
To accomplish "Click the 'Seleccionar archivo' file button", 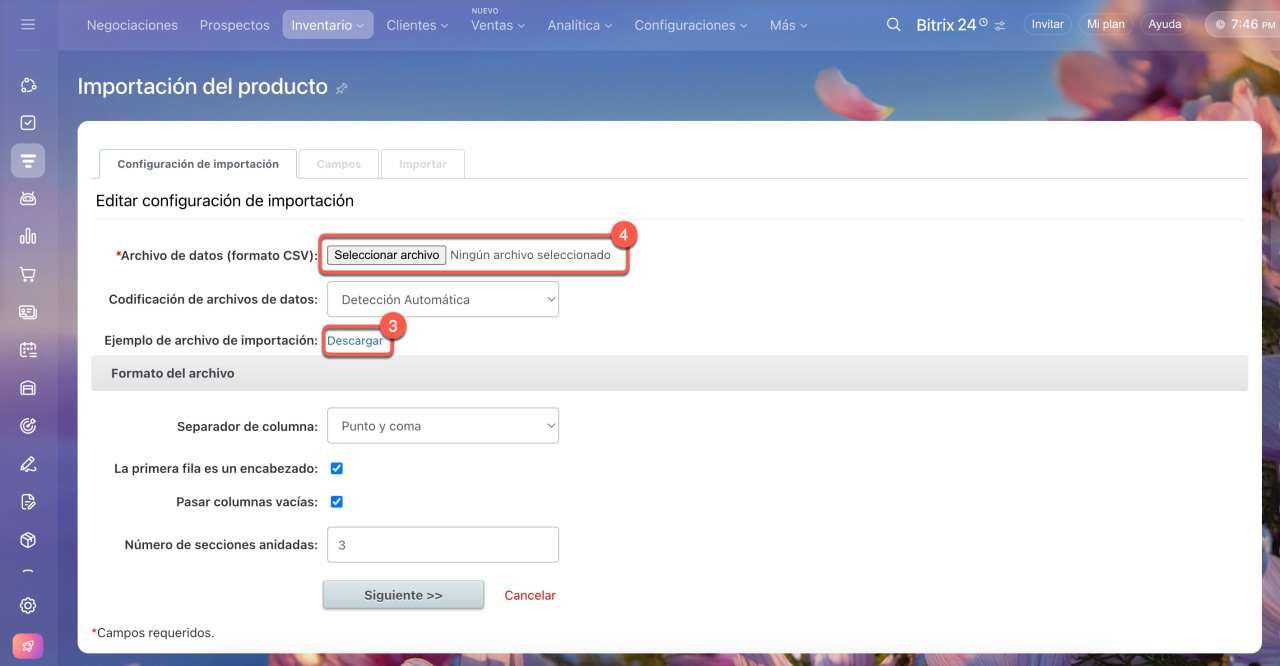I will click(x=386, y=255).
